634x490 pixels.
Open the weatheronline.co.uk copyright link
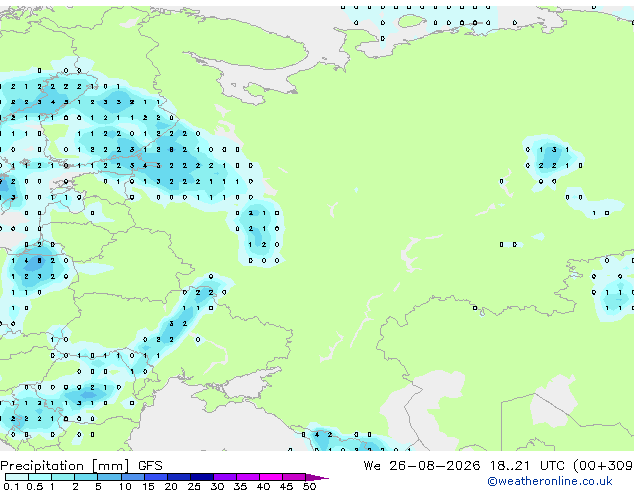click(550, 481)
